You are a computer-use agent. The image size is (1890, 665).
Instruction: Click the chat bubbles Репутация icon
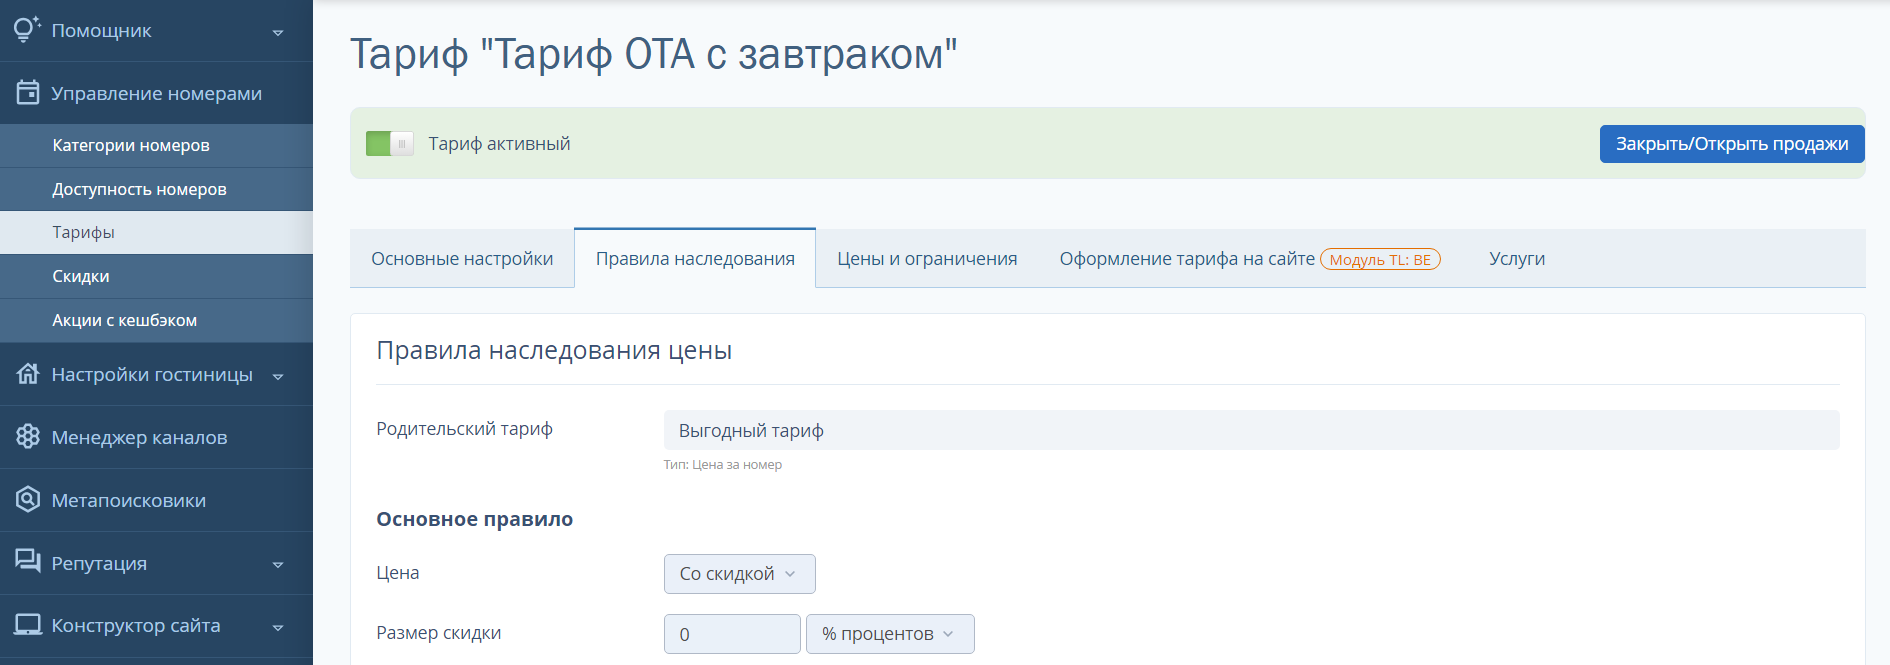click(x=28, y=561)
